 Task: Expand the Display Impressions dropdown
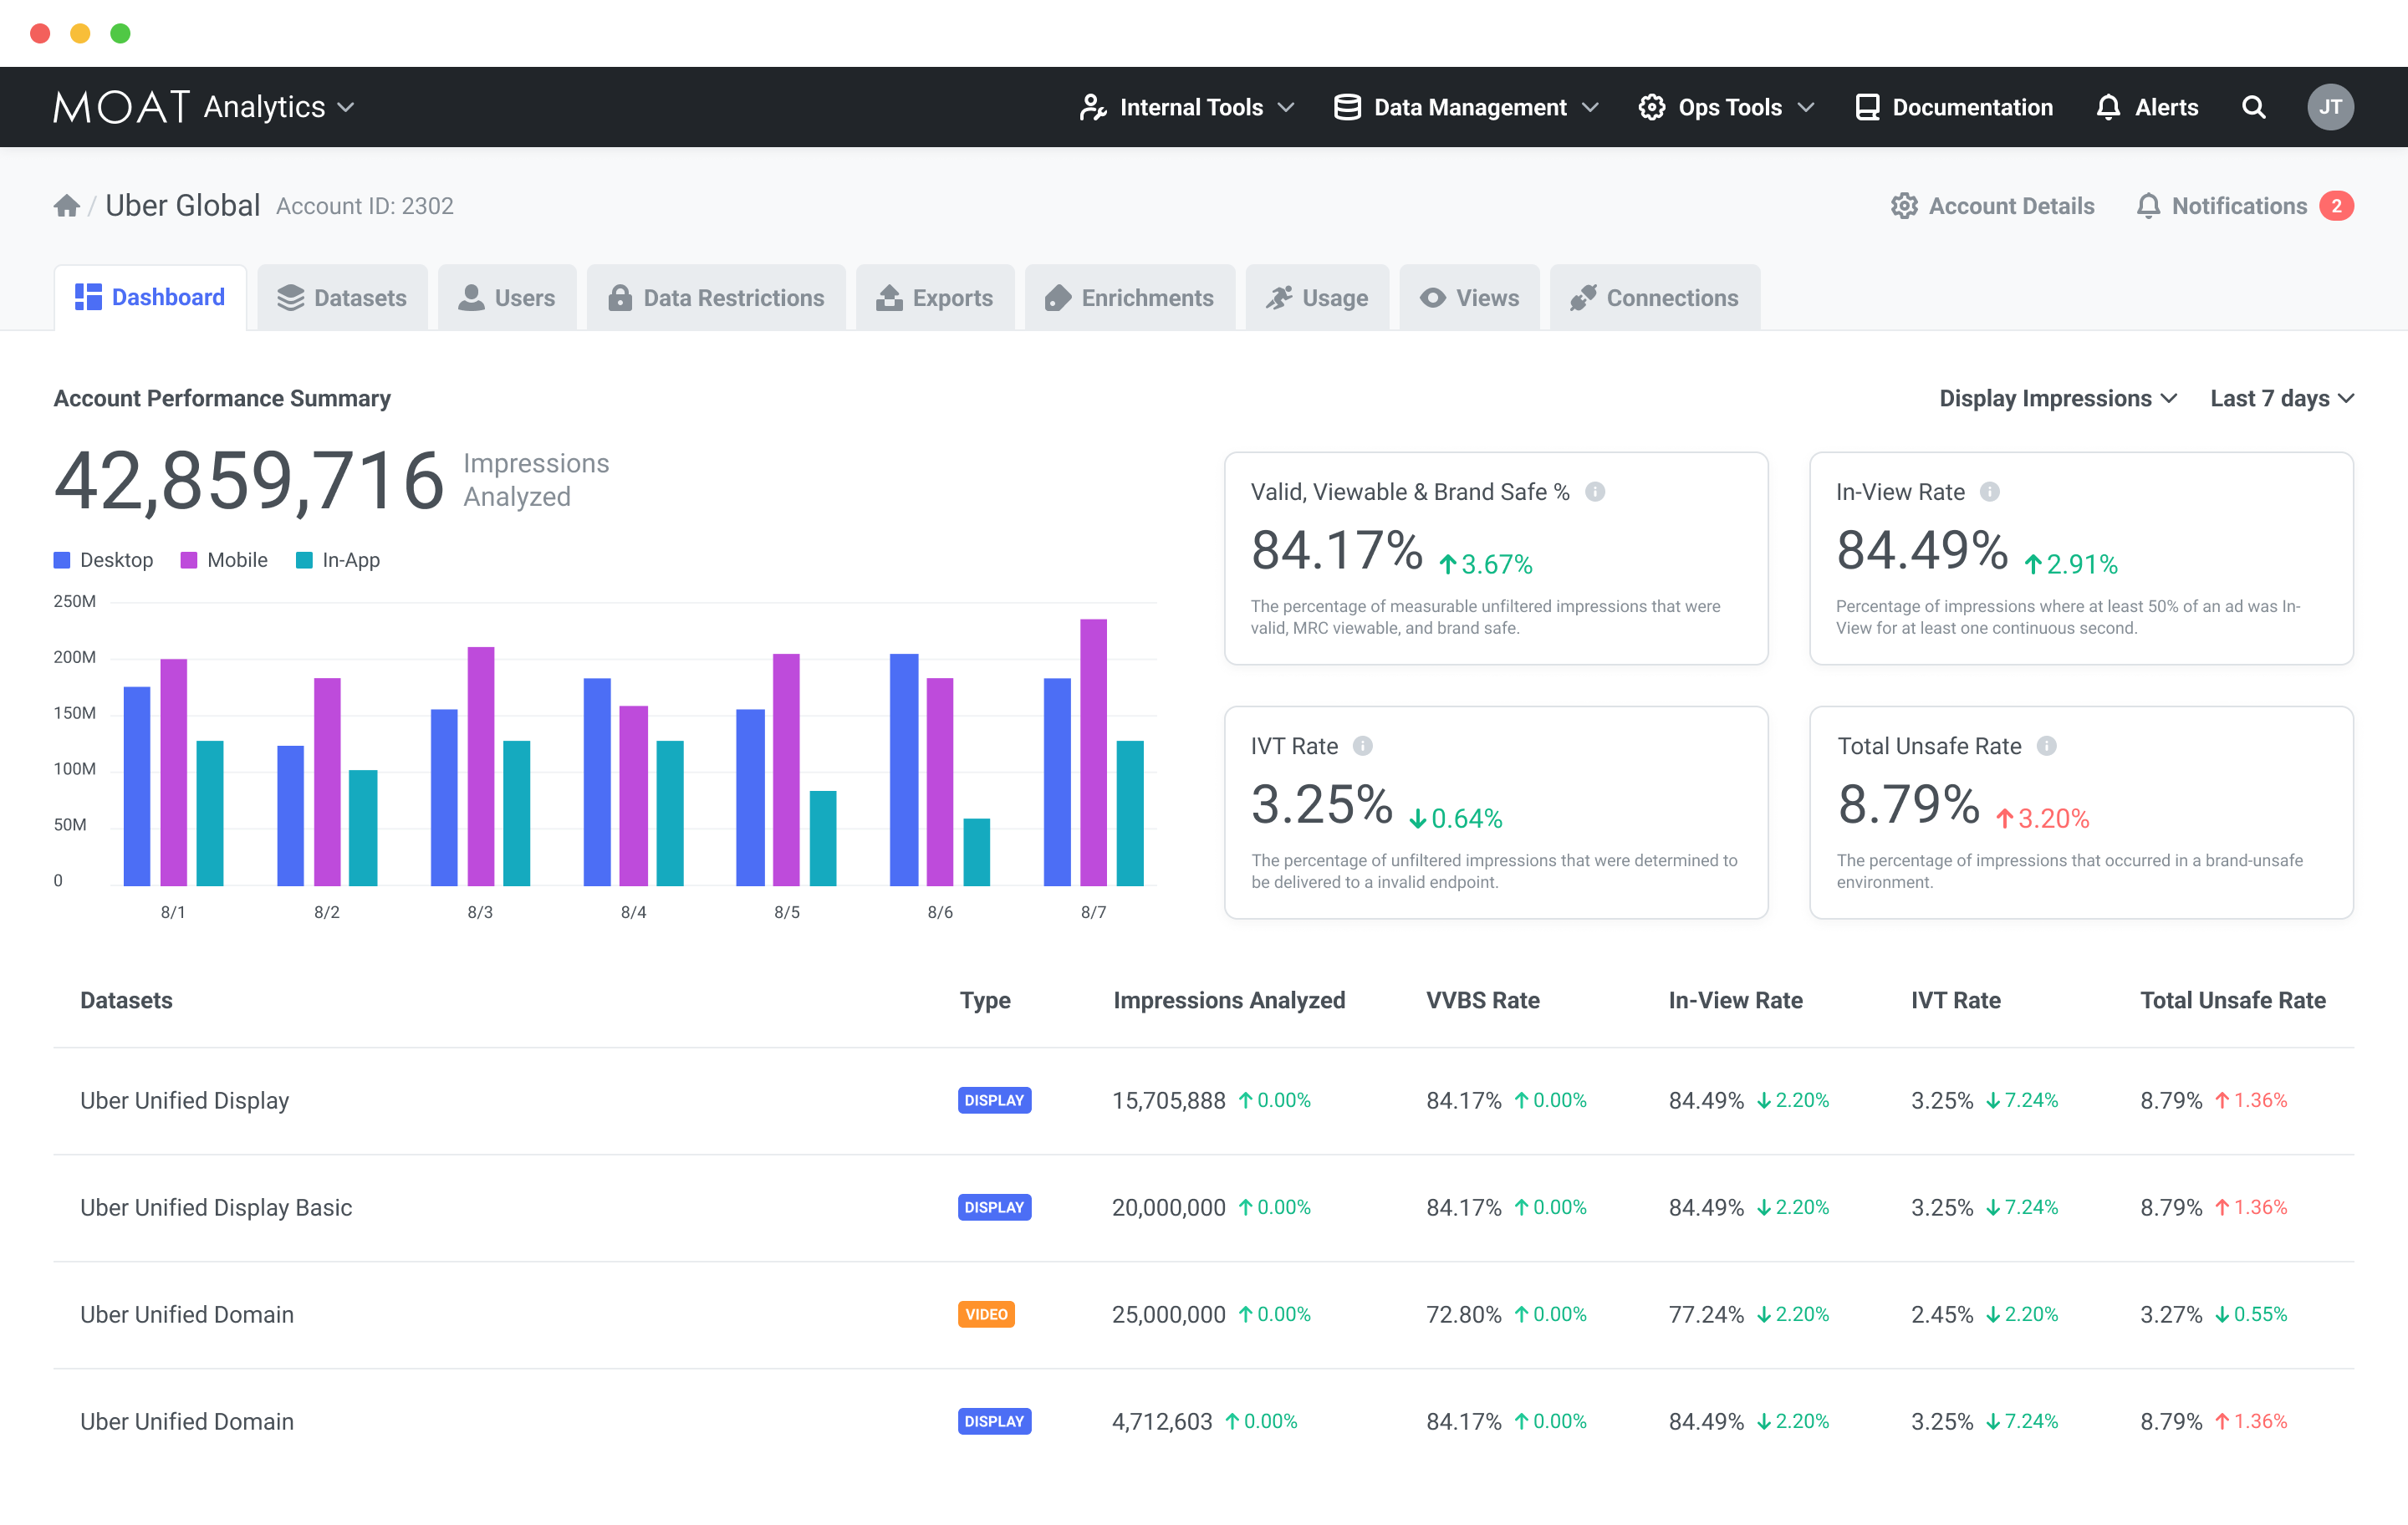[x=2057, y=398]
